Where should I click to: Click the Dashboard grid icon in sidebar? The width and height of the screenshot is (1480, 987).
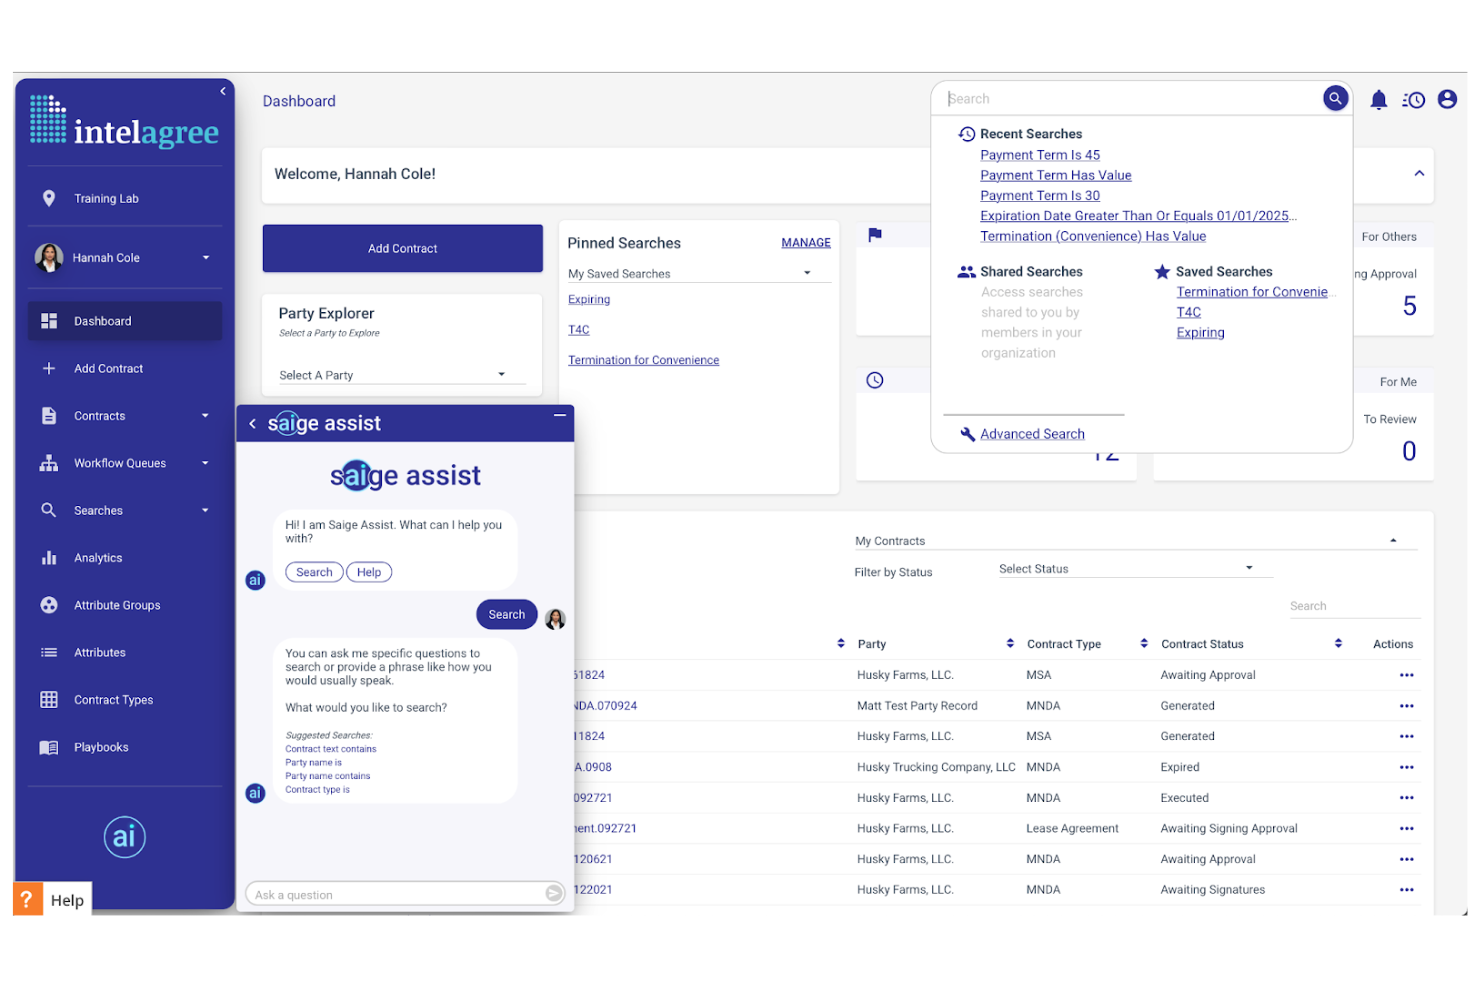pyautogui.click(x=49, y=321)
